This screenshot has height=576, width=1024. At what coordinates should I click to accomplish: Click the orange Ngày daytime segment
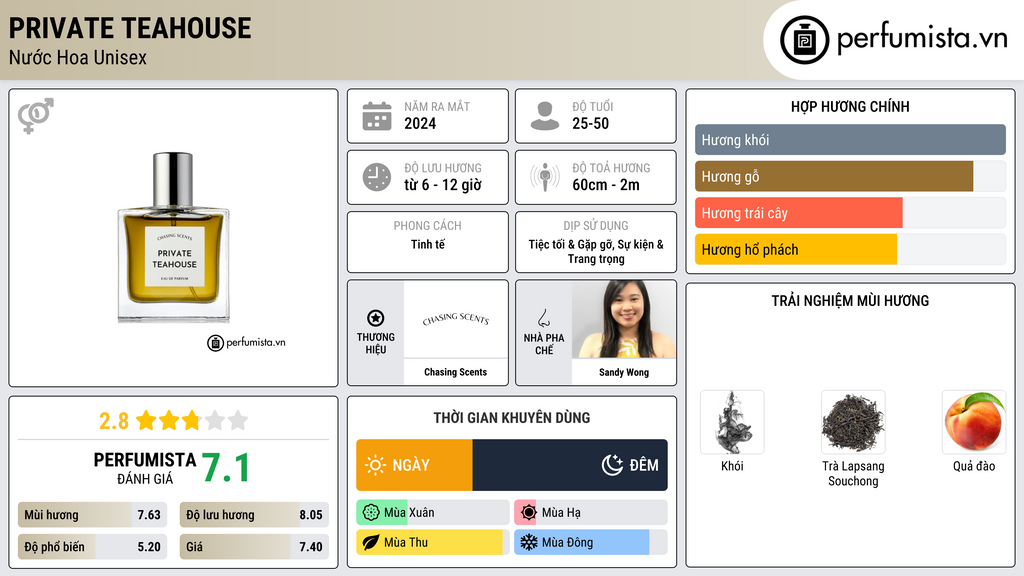[x=414, y=465]
